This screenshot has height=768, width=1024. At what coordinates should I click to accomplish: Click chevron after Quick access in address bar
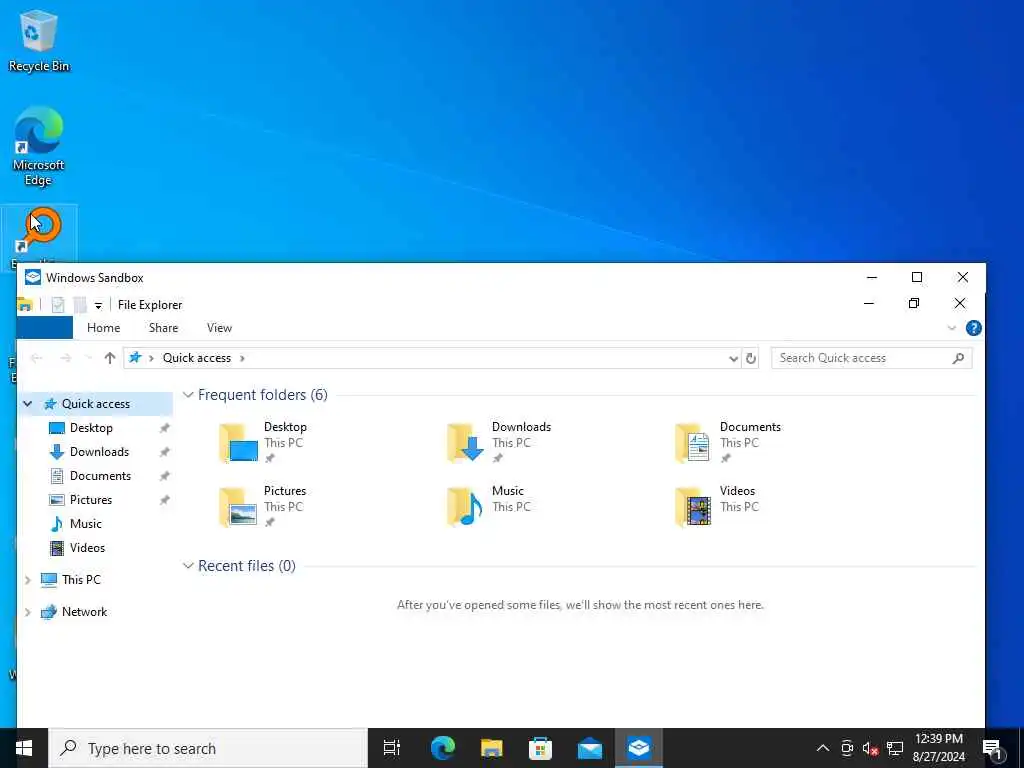click(242, 358)
